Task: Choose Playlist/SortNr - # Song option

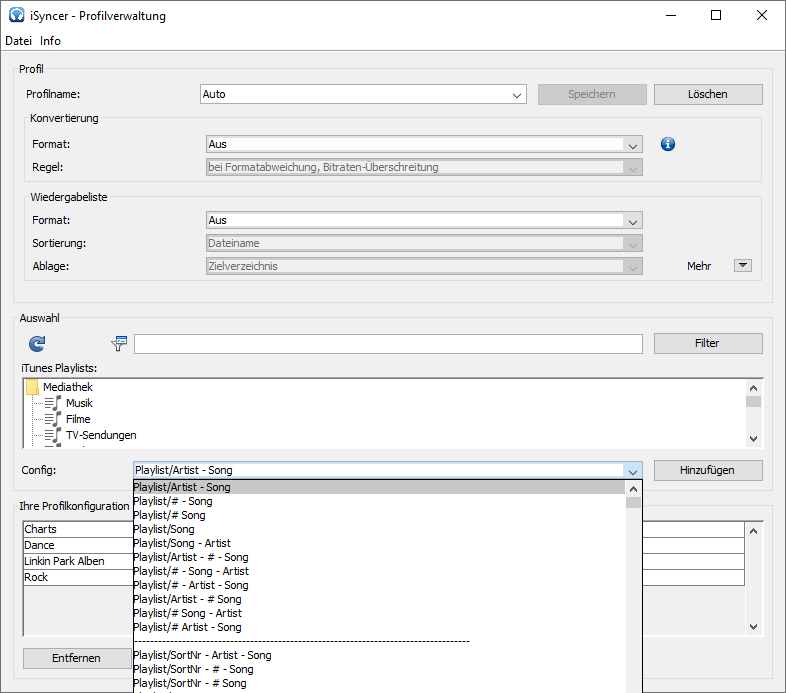Action: point(379,684)
